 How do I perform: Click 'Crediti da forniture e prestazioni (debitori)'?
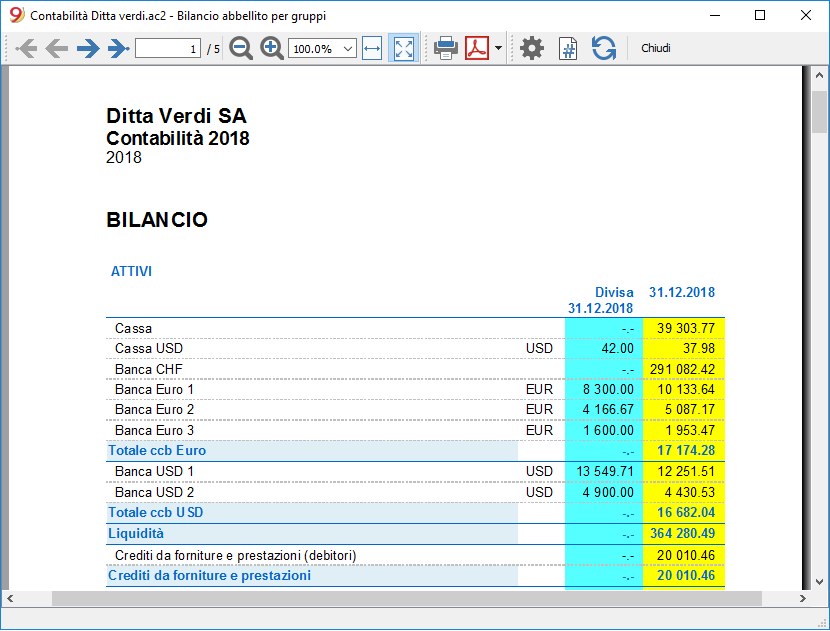tap(236, 555)
